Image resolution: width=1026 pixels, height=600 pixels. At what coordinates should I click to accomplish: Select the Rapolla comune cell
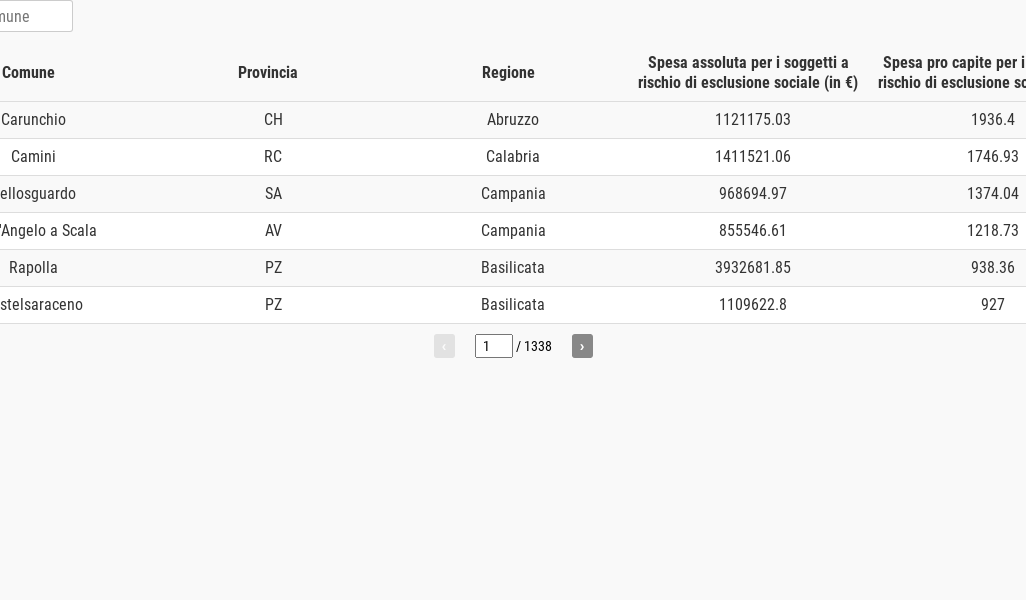33,268
